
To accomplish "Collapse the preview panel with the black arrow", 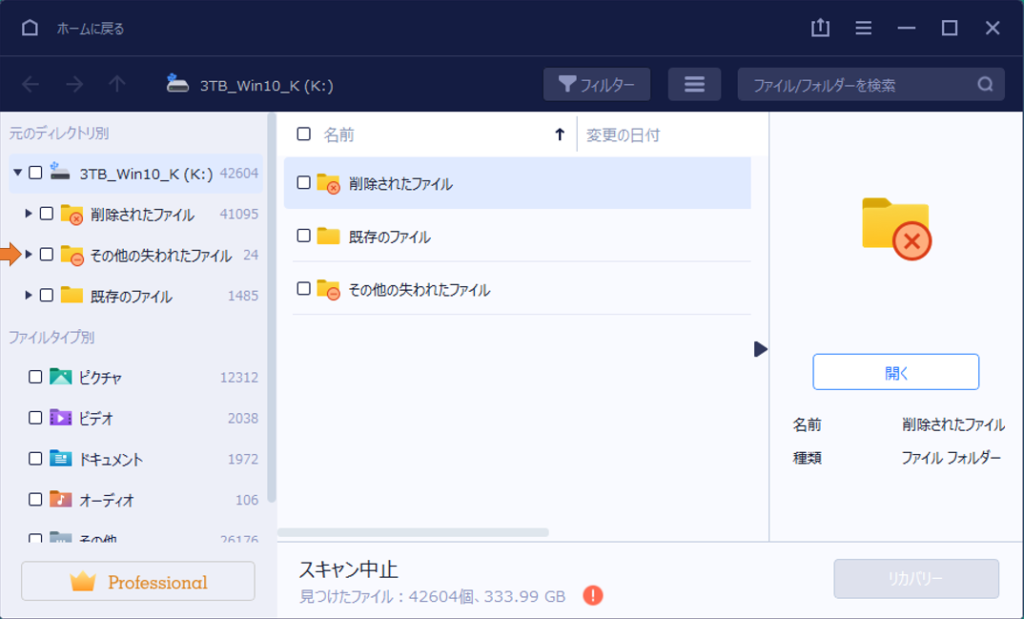I will pyautogui.click(x=761, y=349).
